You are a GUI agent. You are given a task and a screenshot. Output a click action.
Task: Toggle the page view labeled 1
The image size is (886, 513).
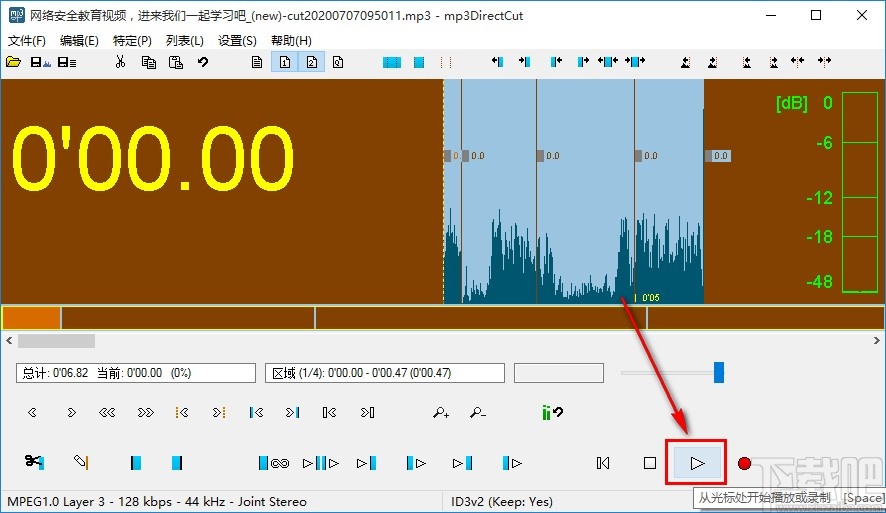(x=285, y=62)
